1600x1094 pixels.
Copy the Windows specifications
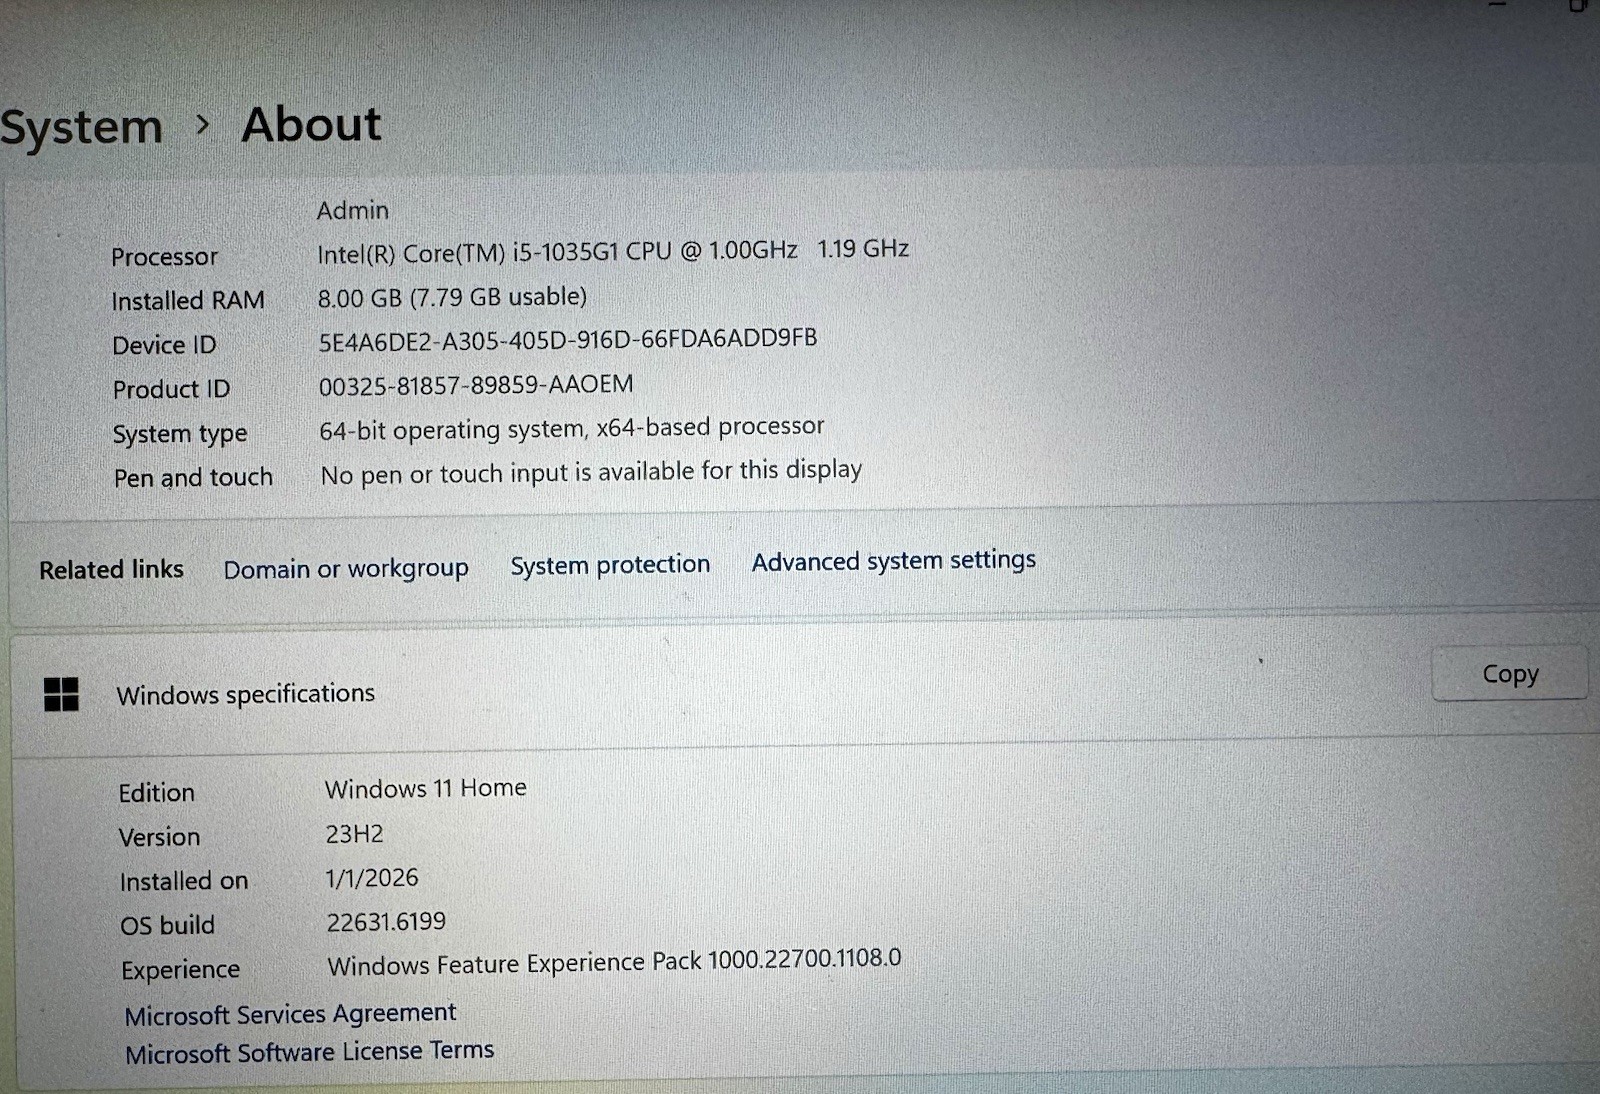coord(1510,674)
